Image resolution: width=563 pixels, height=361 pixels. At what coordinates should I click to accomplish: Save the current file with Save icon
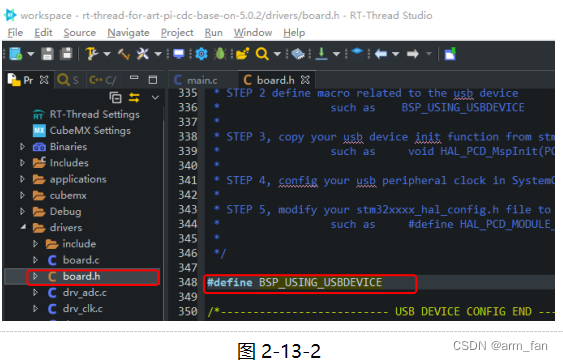(47, 54)
